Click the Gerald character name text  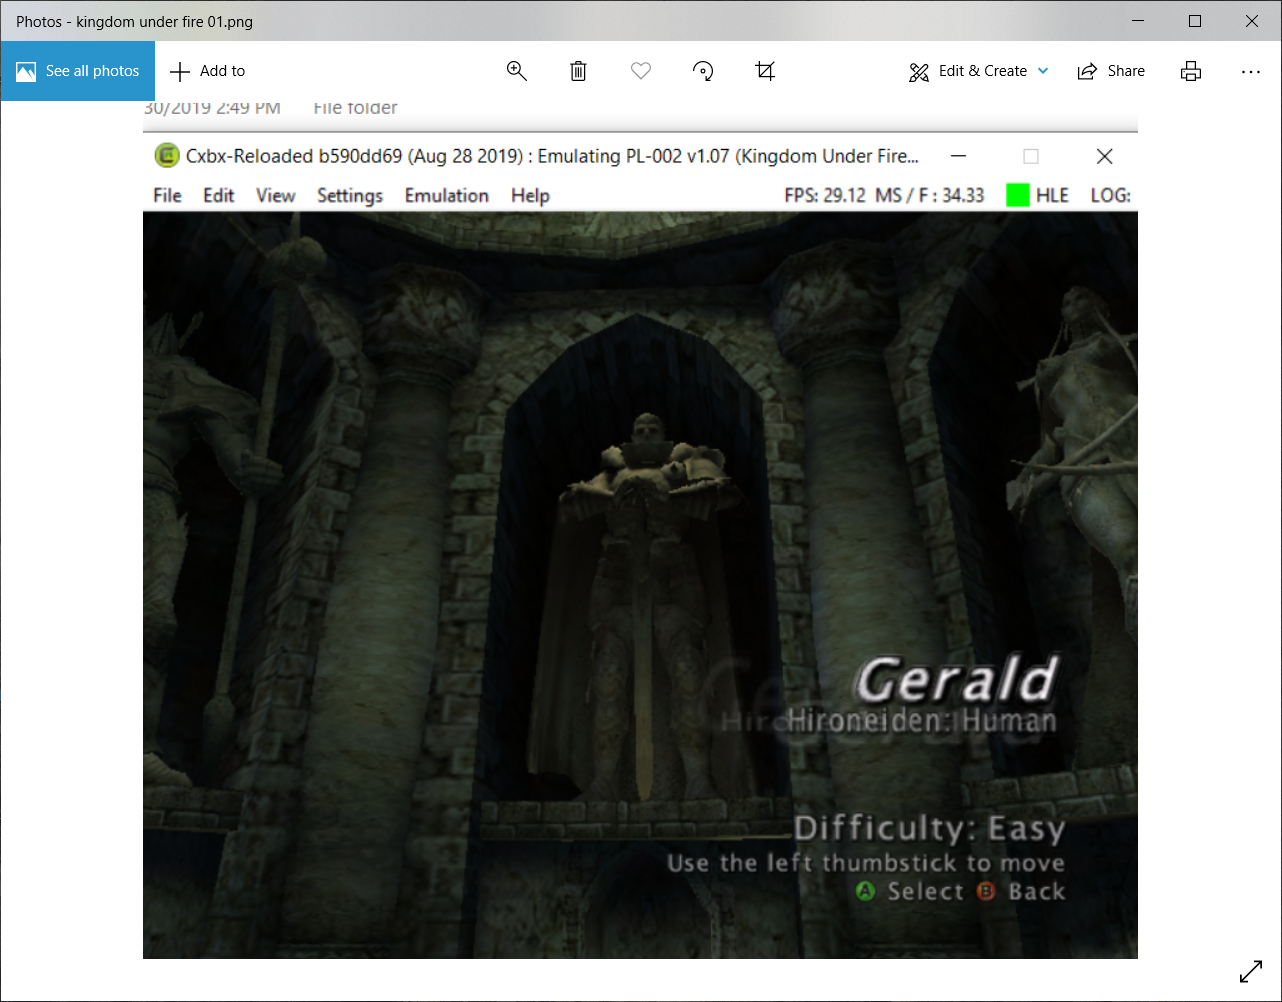[x=957, y=680]
